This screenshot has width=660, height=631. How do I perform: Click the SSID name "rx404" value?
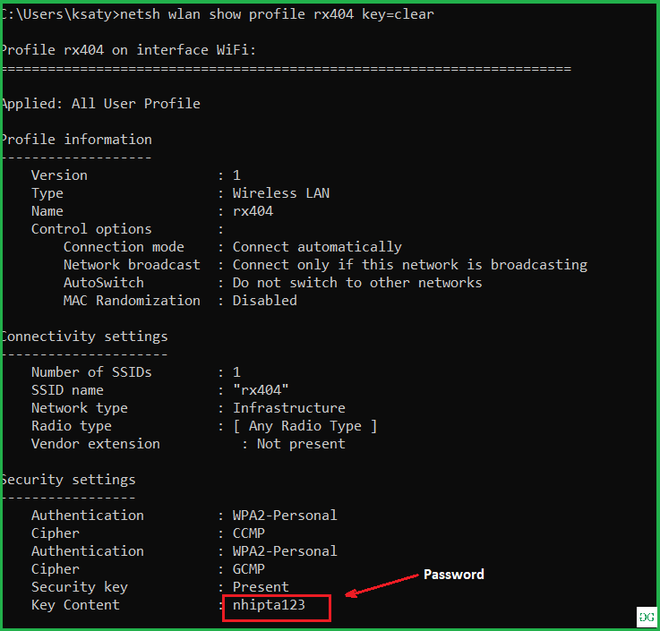point(261,390)
